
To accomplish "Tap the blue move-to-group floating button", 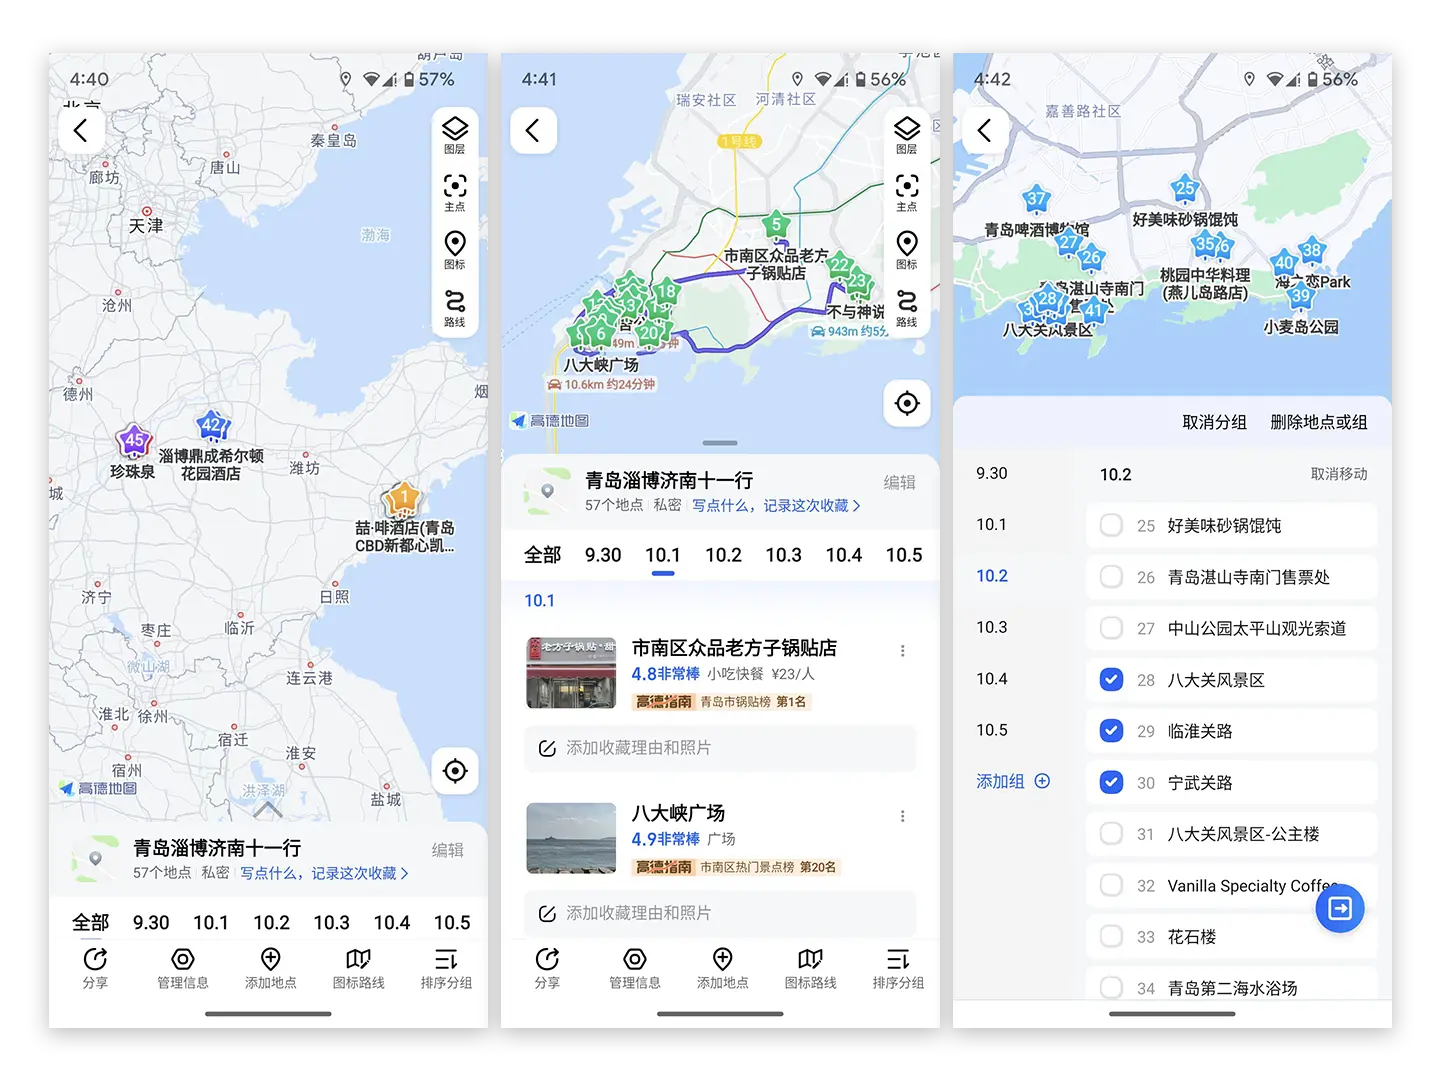I will click(x=1339, y=908).
